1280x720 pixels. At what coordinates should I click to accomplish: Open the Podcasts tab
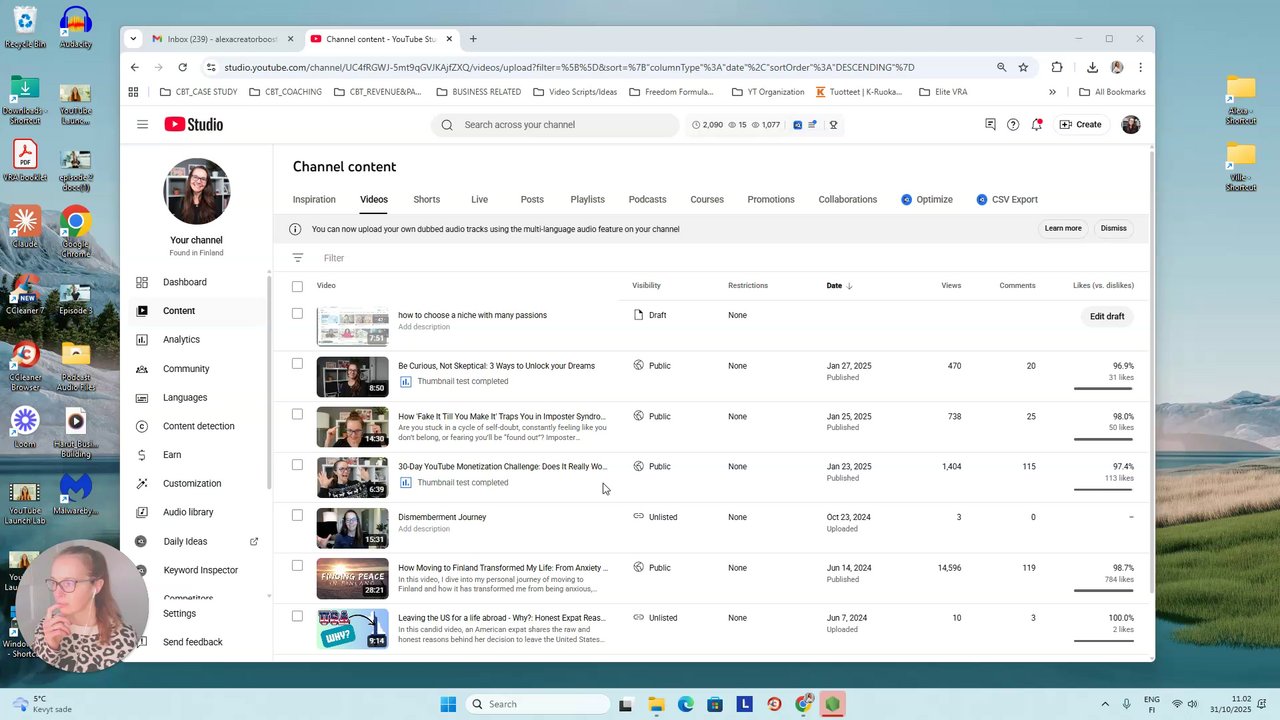click(647, 199)
